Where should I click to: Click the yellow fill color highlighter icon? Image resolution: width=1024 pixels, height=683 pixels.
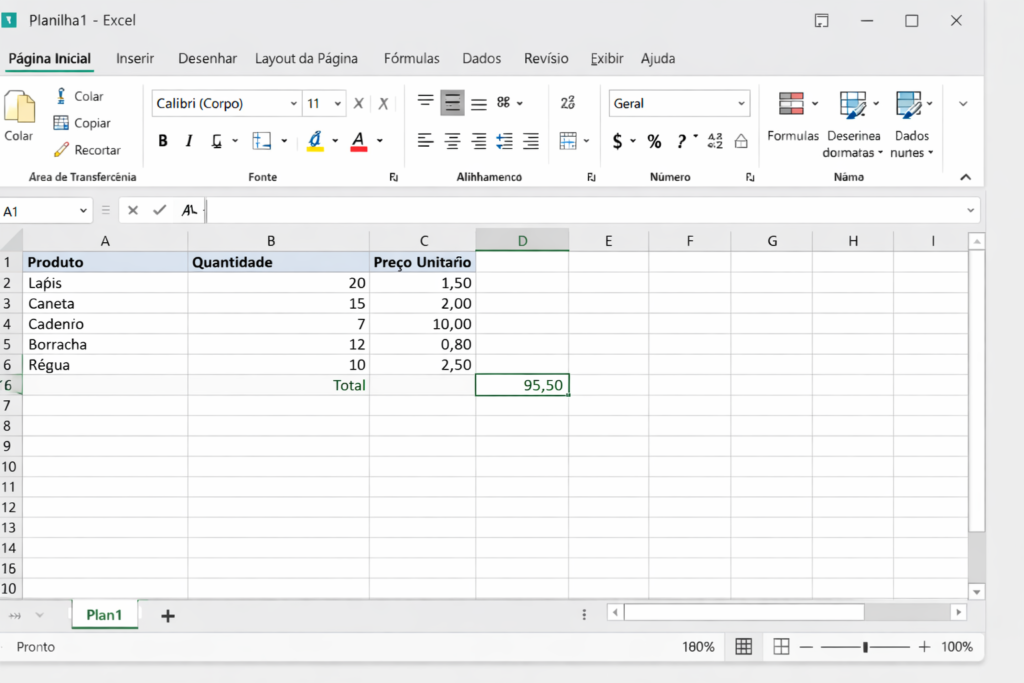[316, 141]
